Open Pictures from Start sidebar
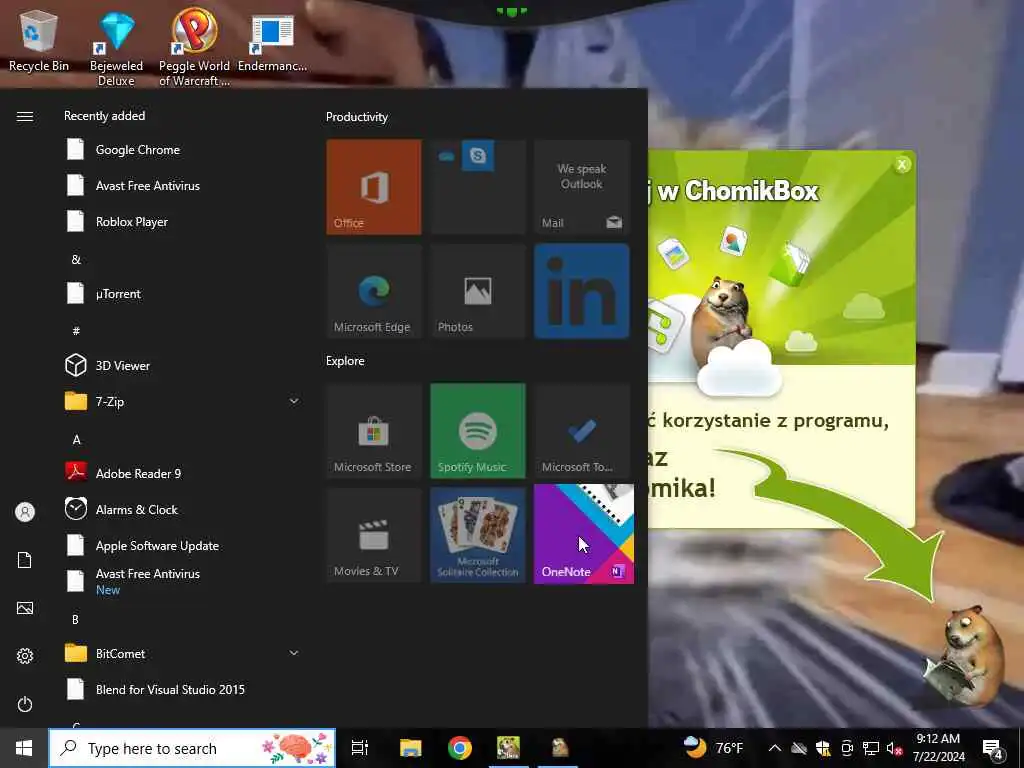 [x=25, y=608]
